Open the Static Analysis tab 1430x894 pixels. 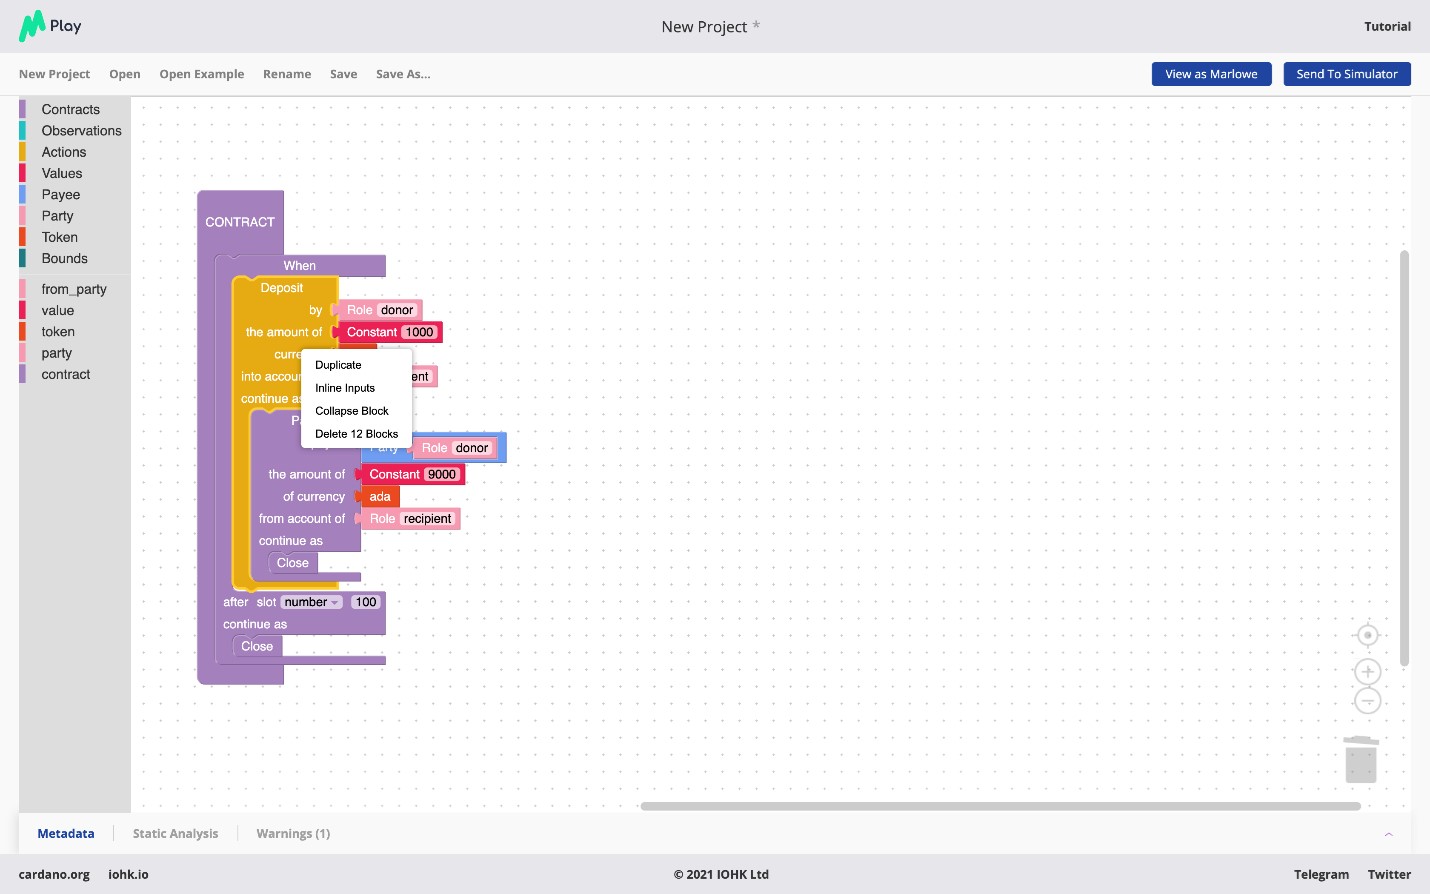(175, 834)
